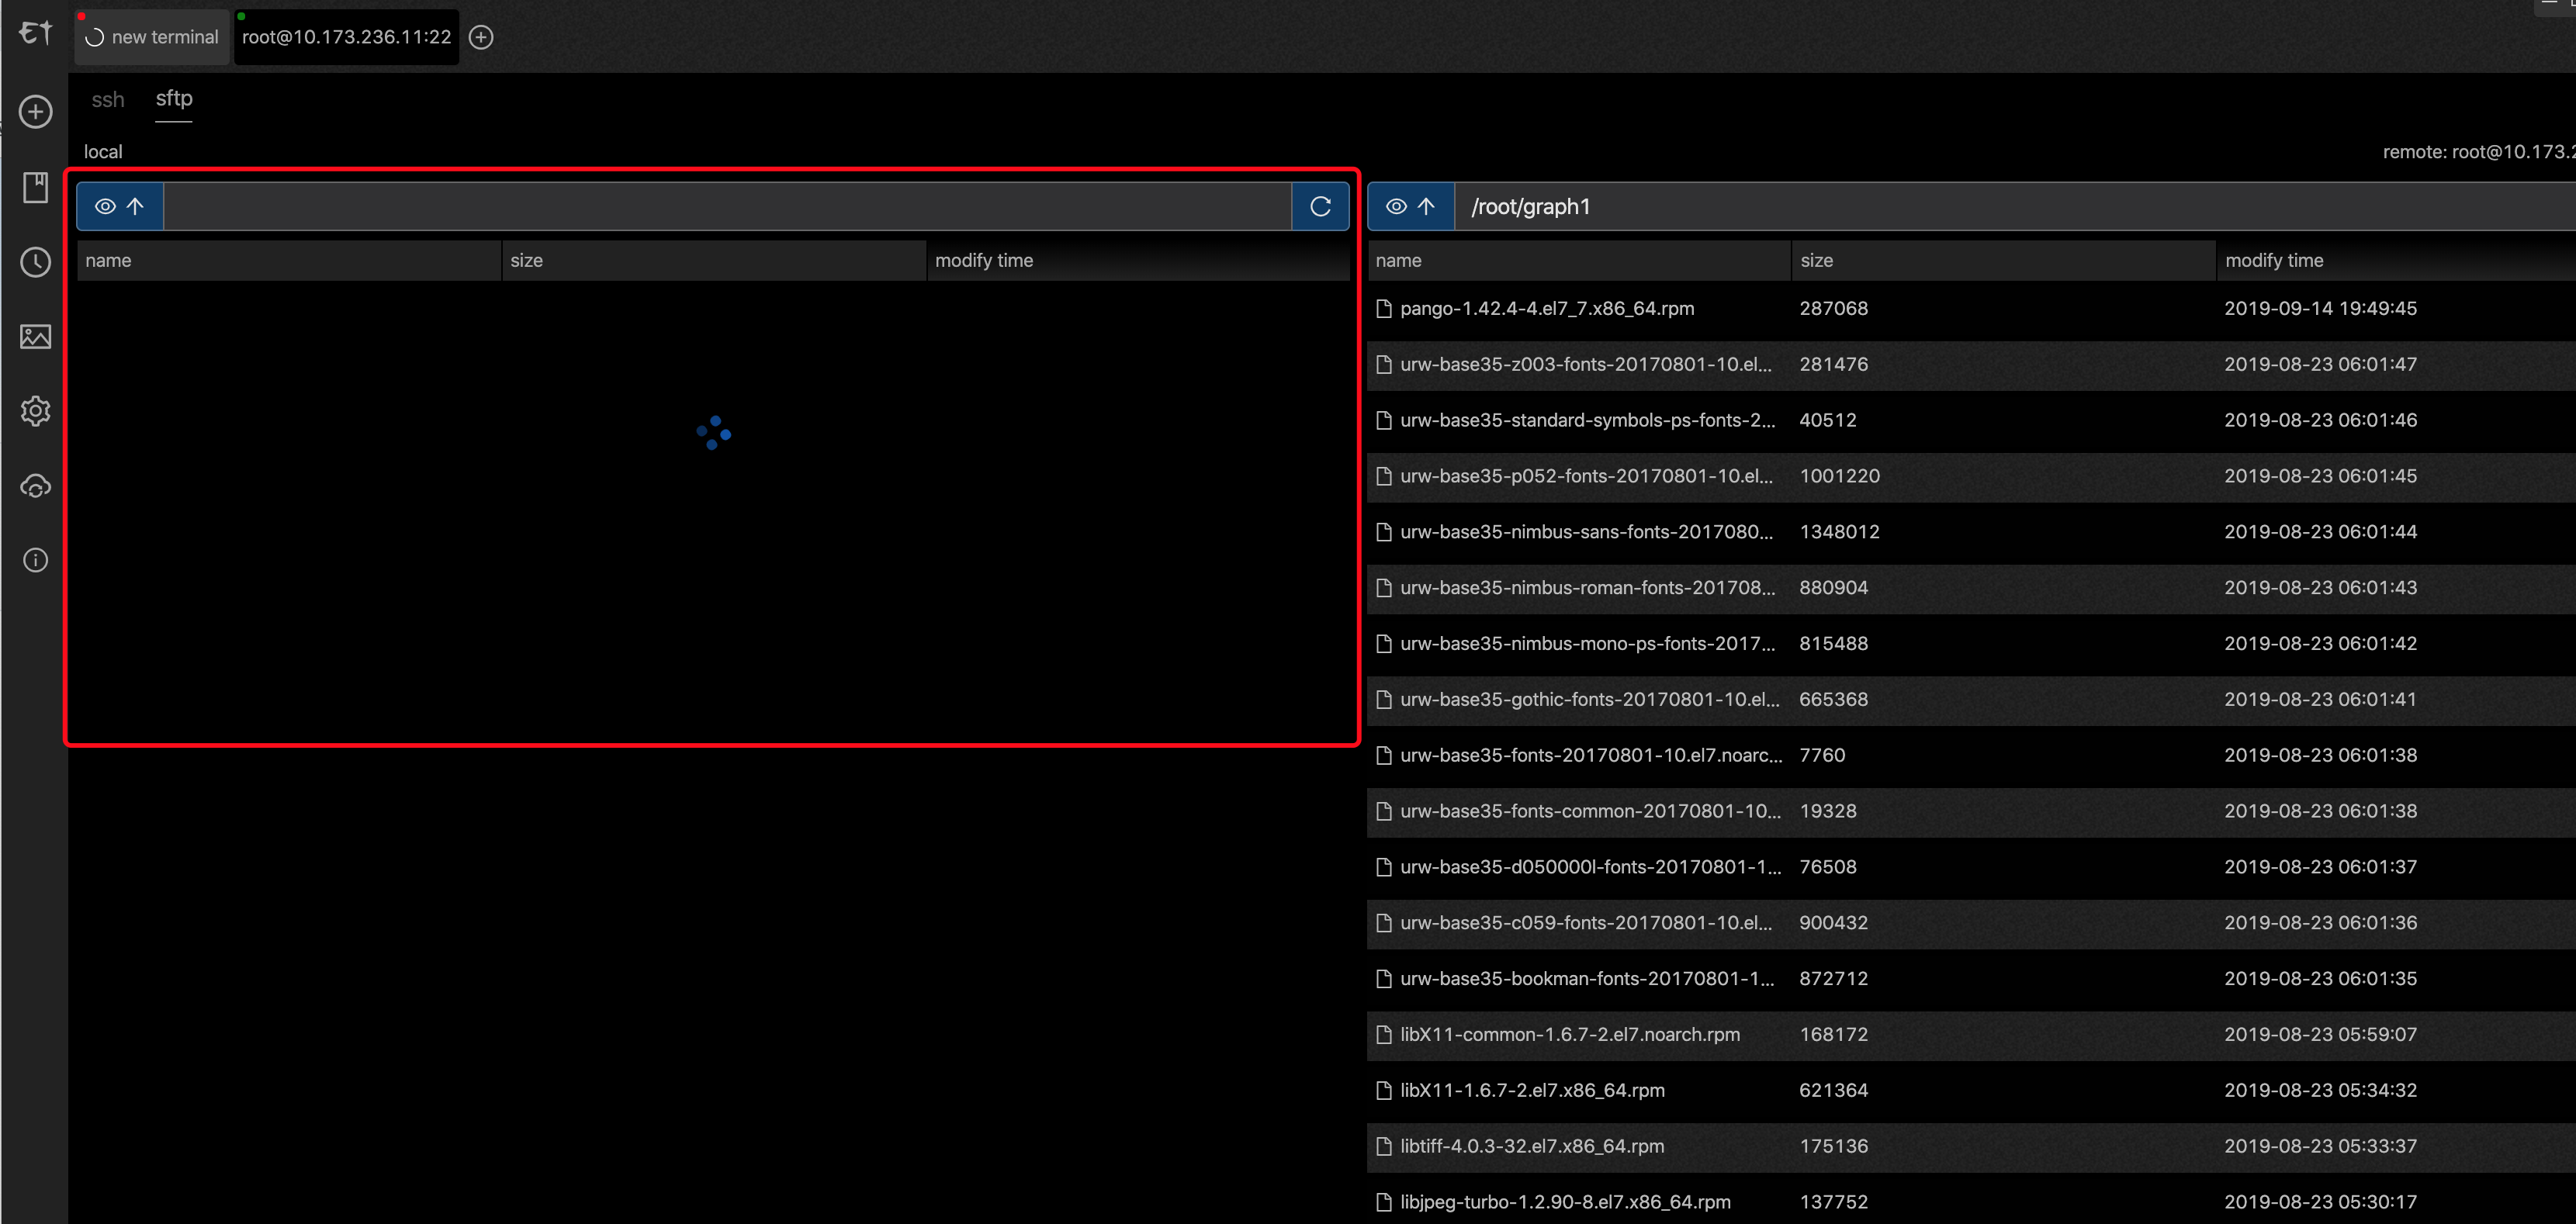The height and width of the screenshot is (1224, 2576).
Task: Open the settings gear icon
Action: coord(36,411)
